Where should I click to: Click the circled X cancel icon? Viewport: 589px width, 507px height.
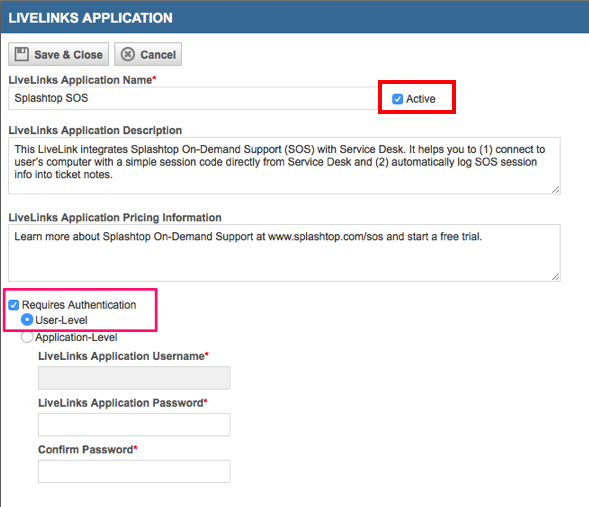[127, 54]
